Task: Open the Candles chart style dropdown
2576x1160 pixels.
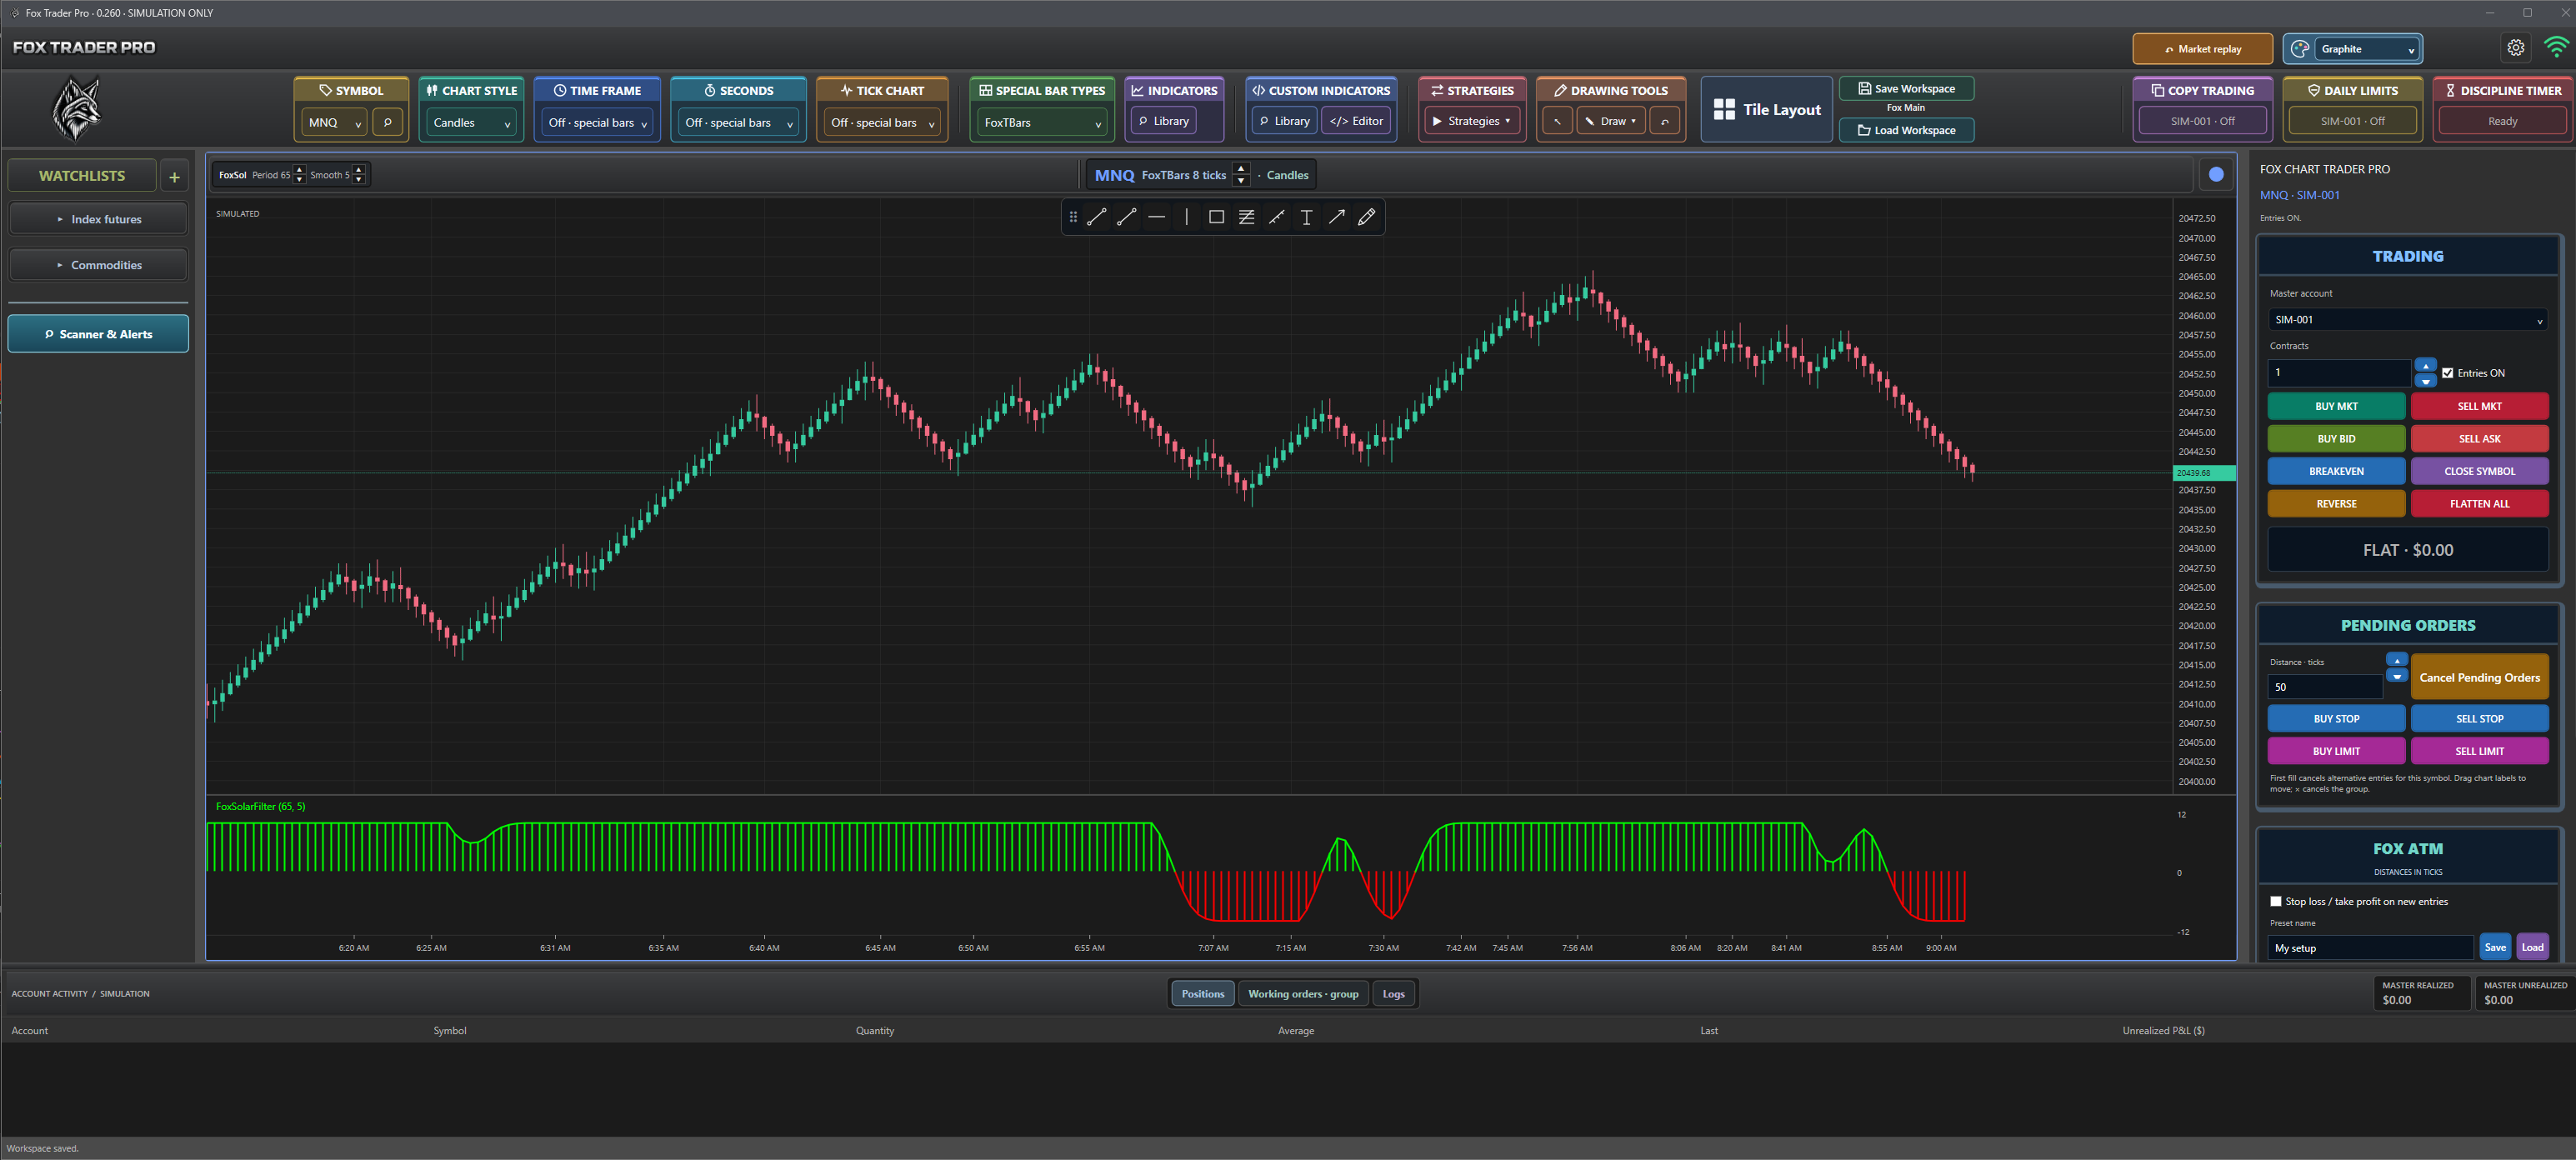Action: (x=471, y=122)
